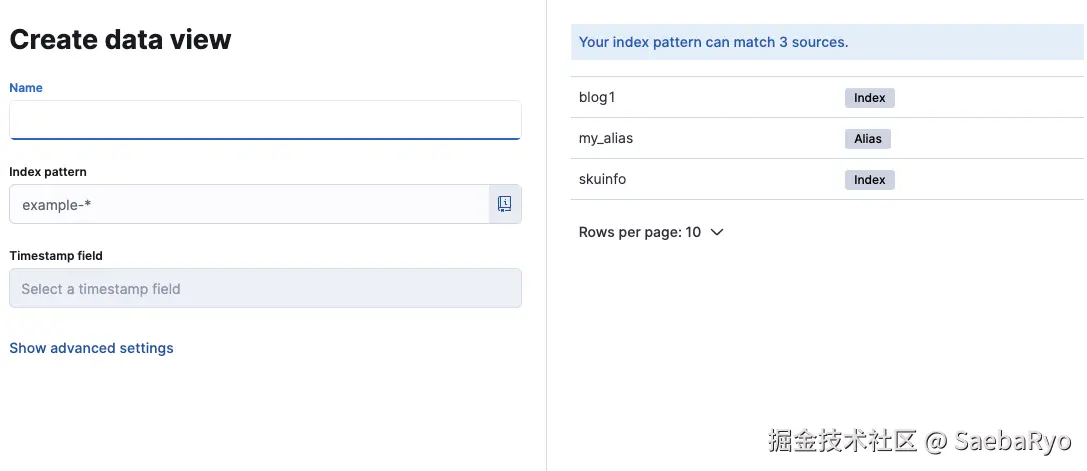Open the Timestamp field selector
1087x471 pixels.
click(x=265, y=289)
